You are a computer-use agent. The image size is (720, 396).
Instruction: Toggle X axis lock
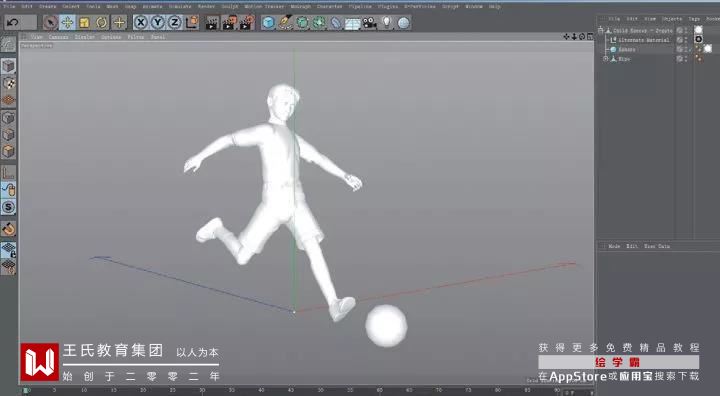141,22
